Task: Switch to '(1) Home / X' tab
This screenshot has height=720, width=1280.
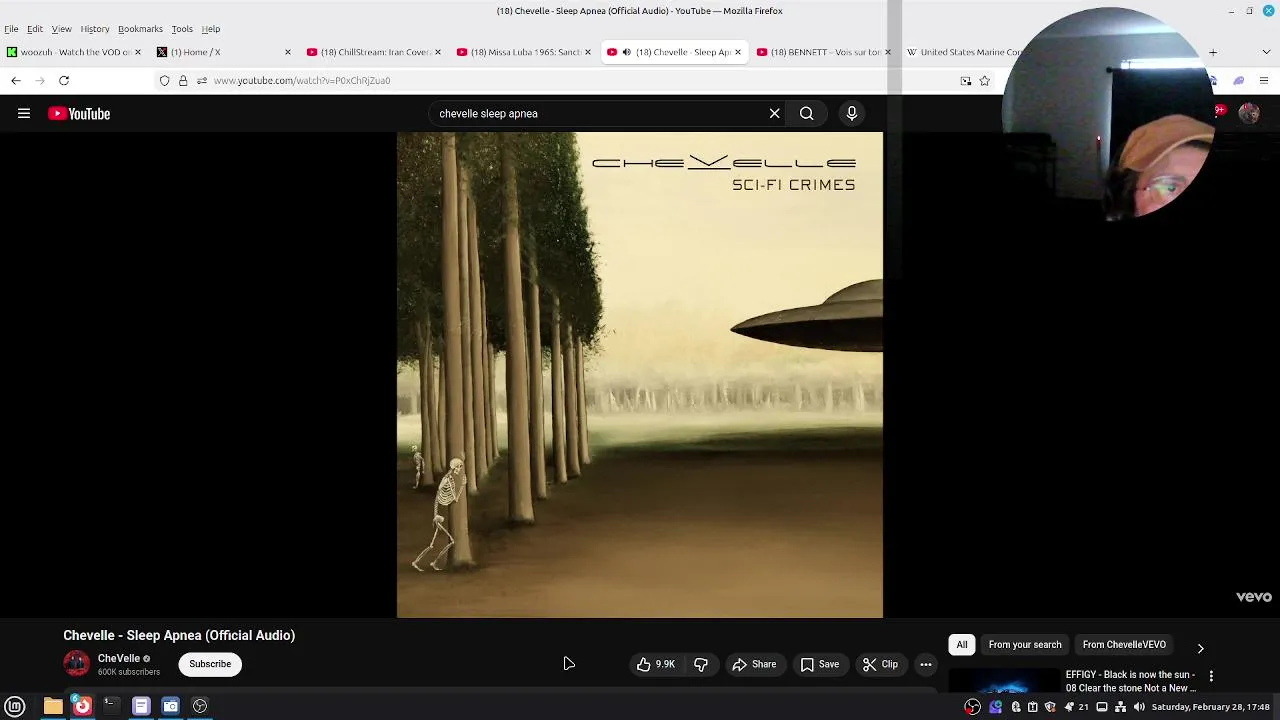Action: (x=222, y=52)
